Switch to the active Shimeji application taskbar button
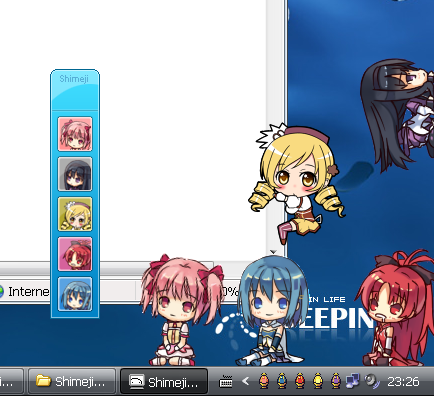This screenshot has width=434, height=396. 164,382
